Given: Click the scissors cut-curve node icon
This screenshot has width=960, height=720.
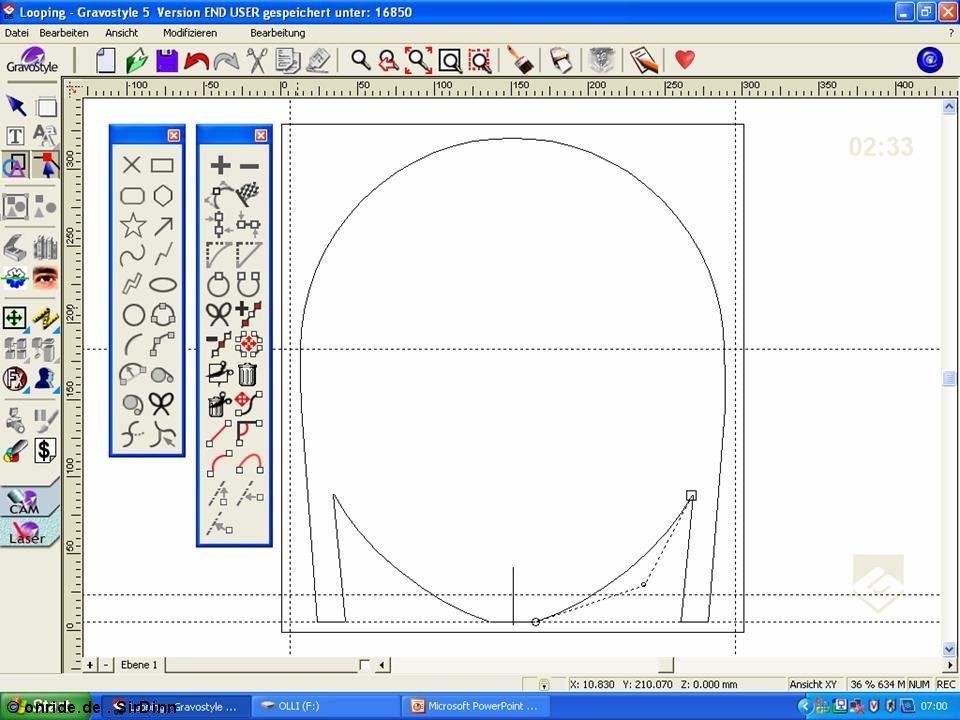Looking at the screenshot, I should (219, 314).
